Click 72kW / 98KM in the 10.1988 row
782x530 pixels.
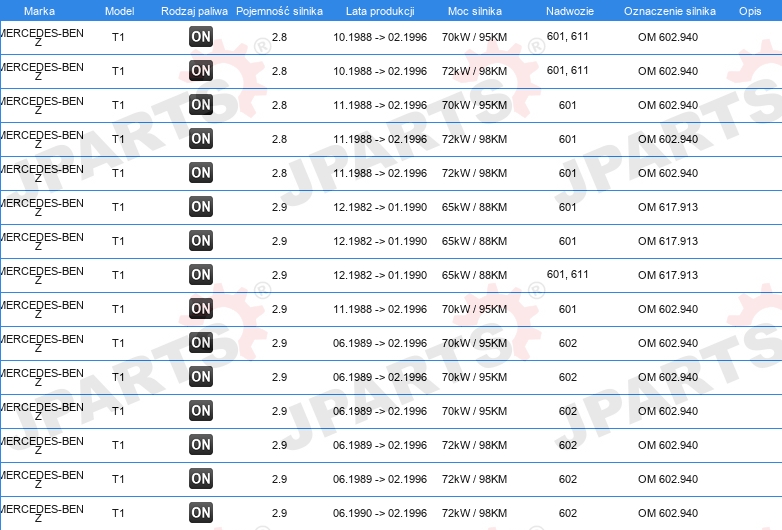474,71
